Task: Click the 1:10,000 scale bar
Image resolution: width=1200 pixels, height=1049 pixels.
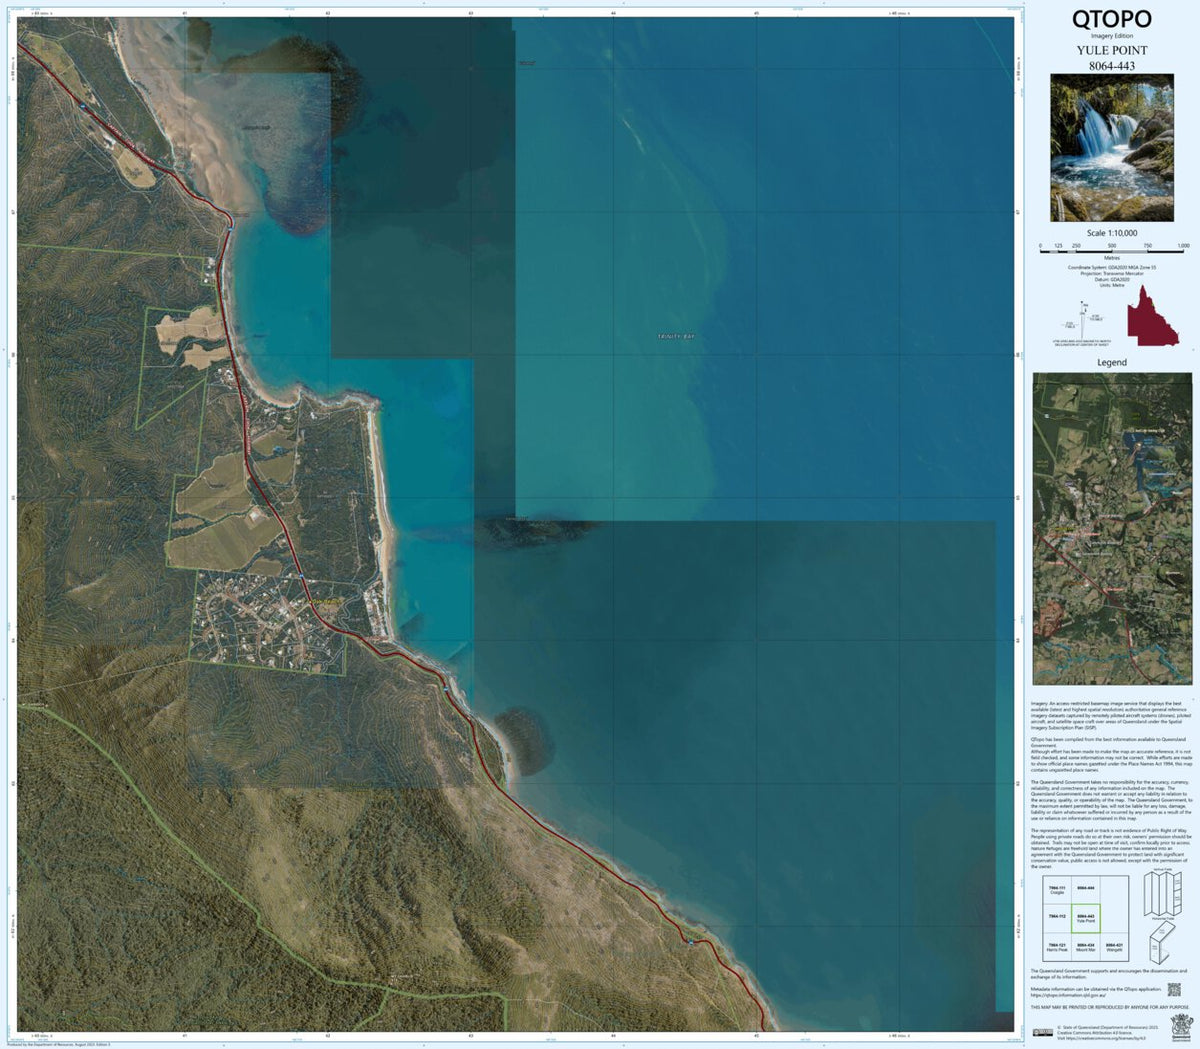Action: click(1112, 251)
